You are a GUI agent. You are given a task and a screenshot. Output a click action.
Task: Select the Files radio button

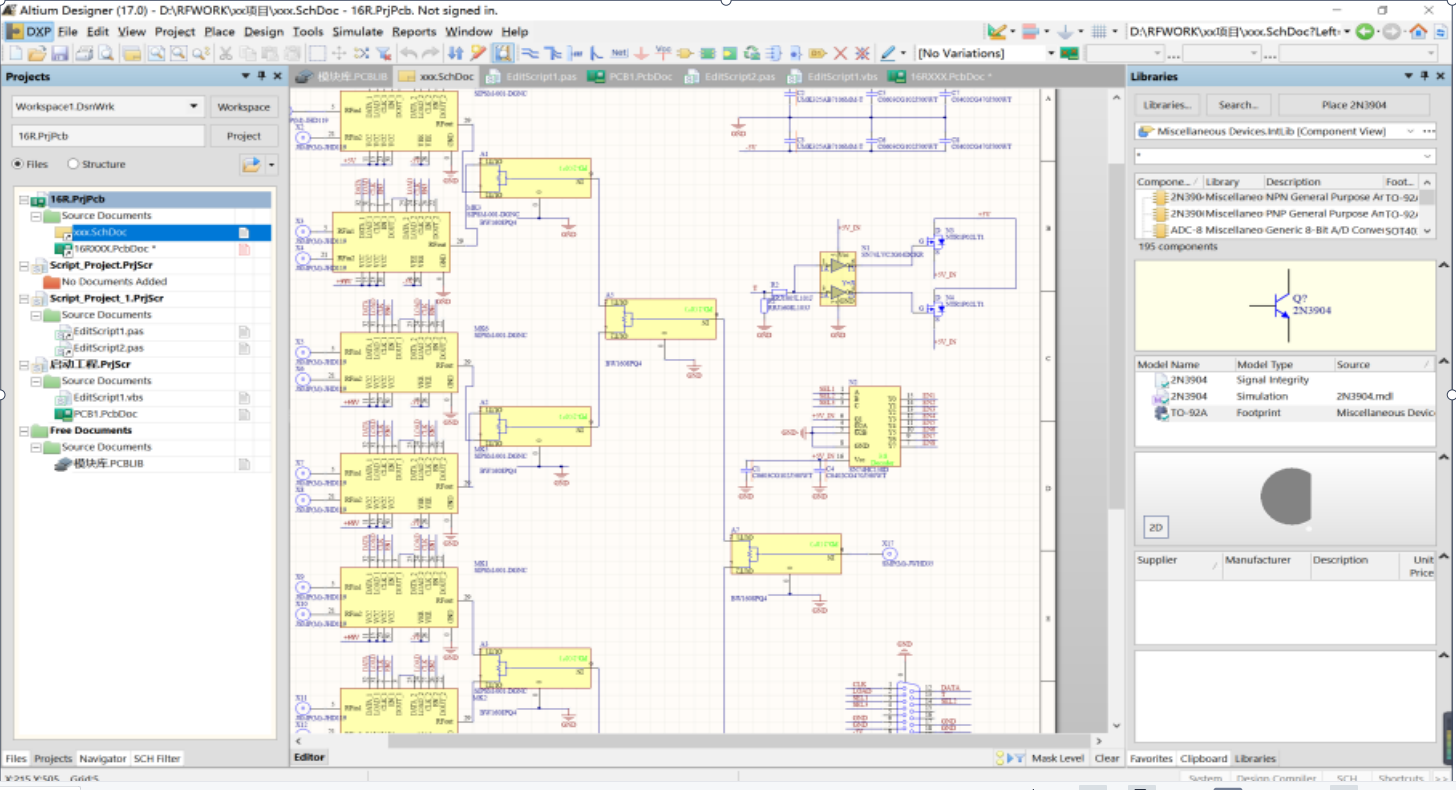coord(18,164)
